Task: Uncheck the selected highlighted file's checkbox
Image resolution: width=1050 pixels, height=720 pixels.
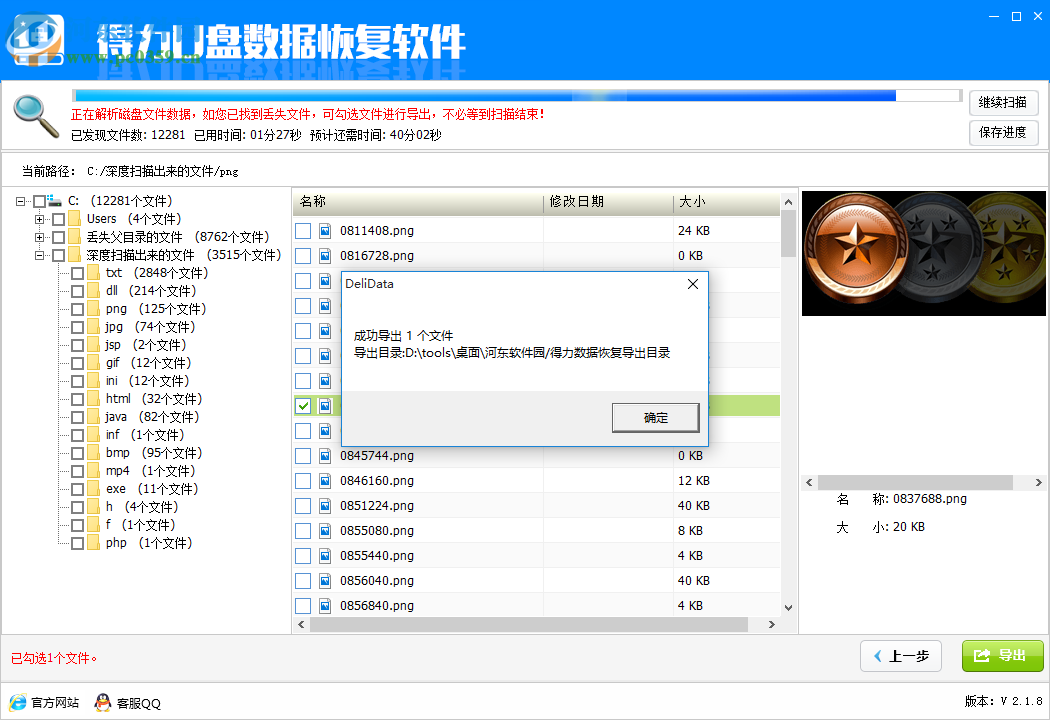Action: (303, 405)
